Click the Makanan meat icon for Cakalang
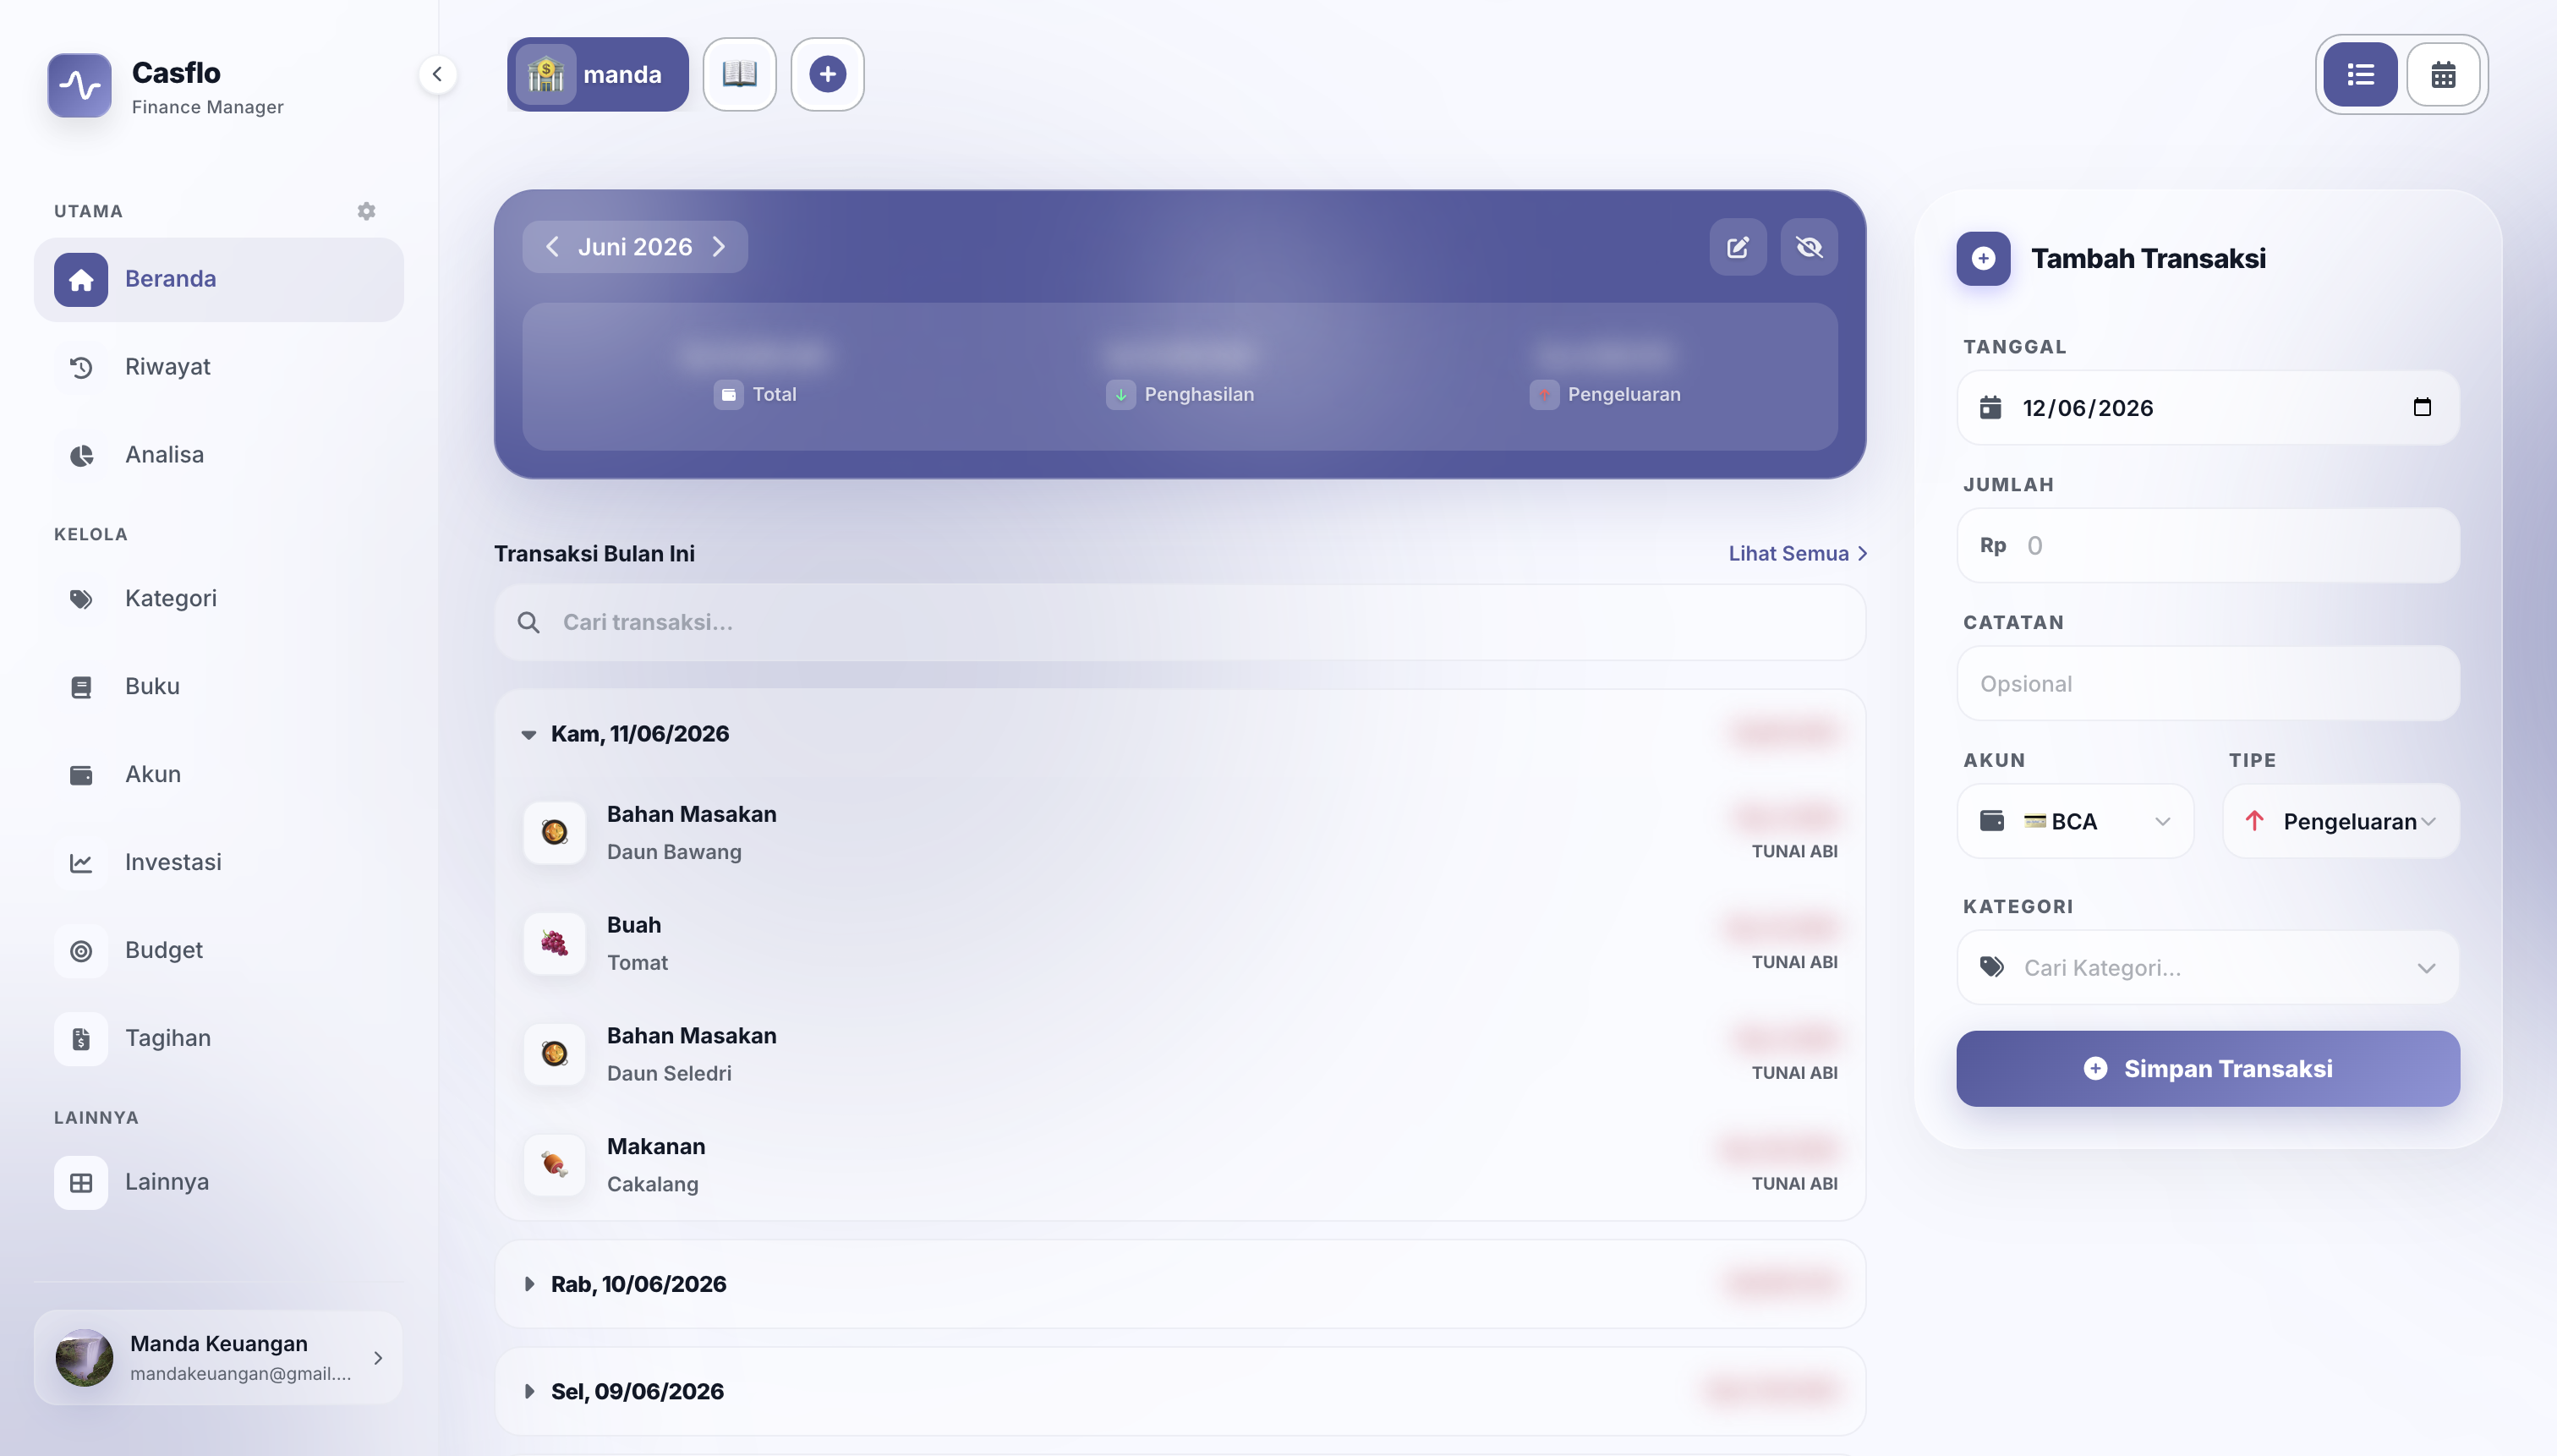Screen dimensions: 2557x1456 554,1164
